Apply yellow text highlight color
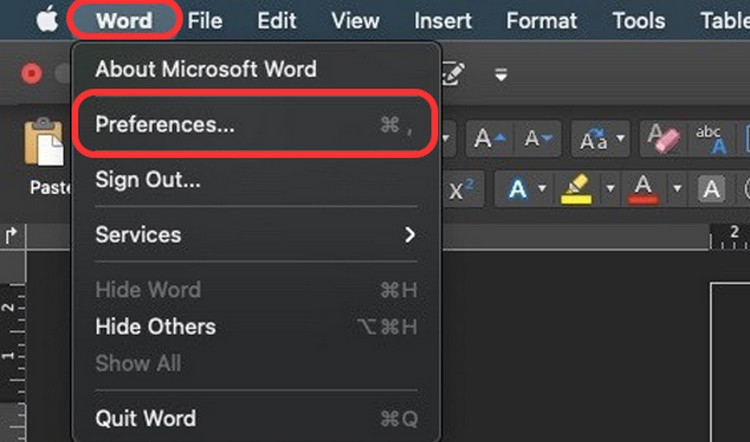 [577, 189]
